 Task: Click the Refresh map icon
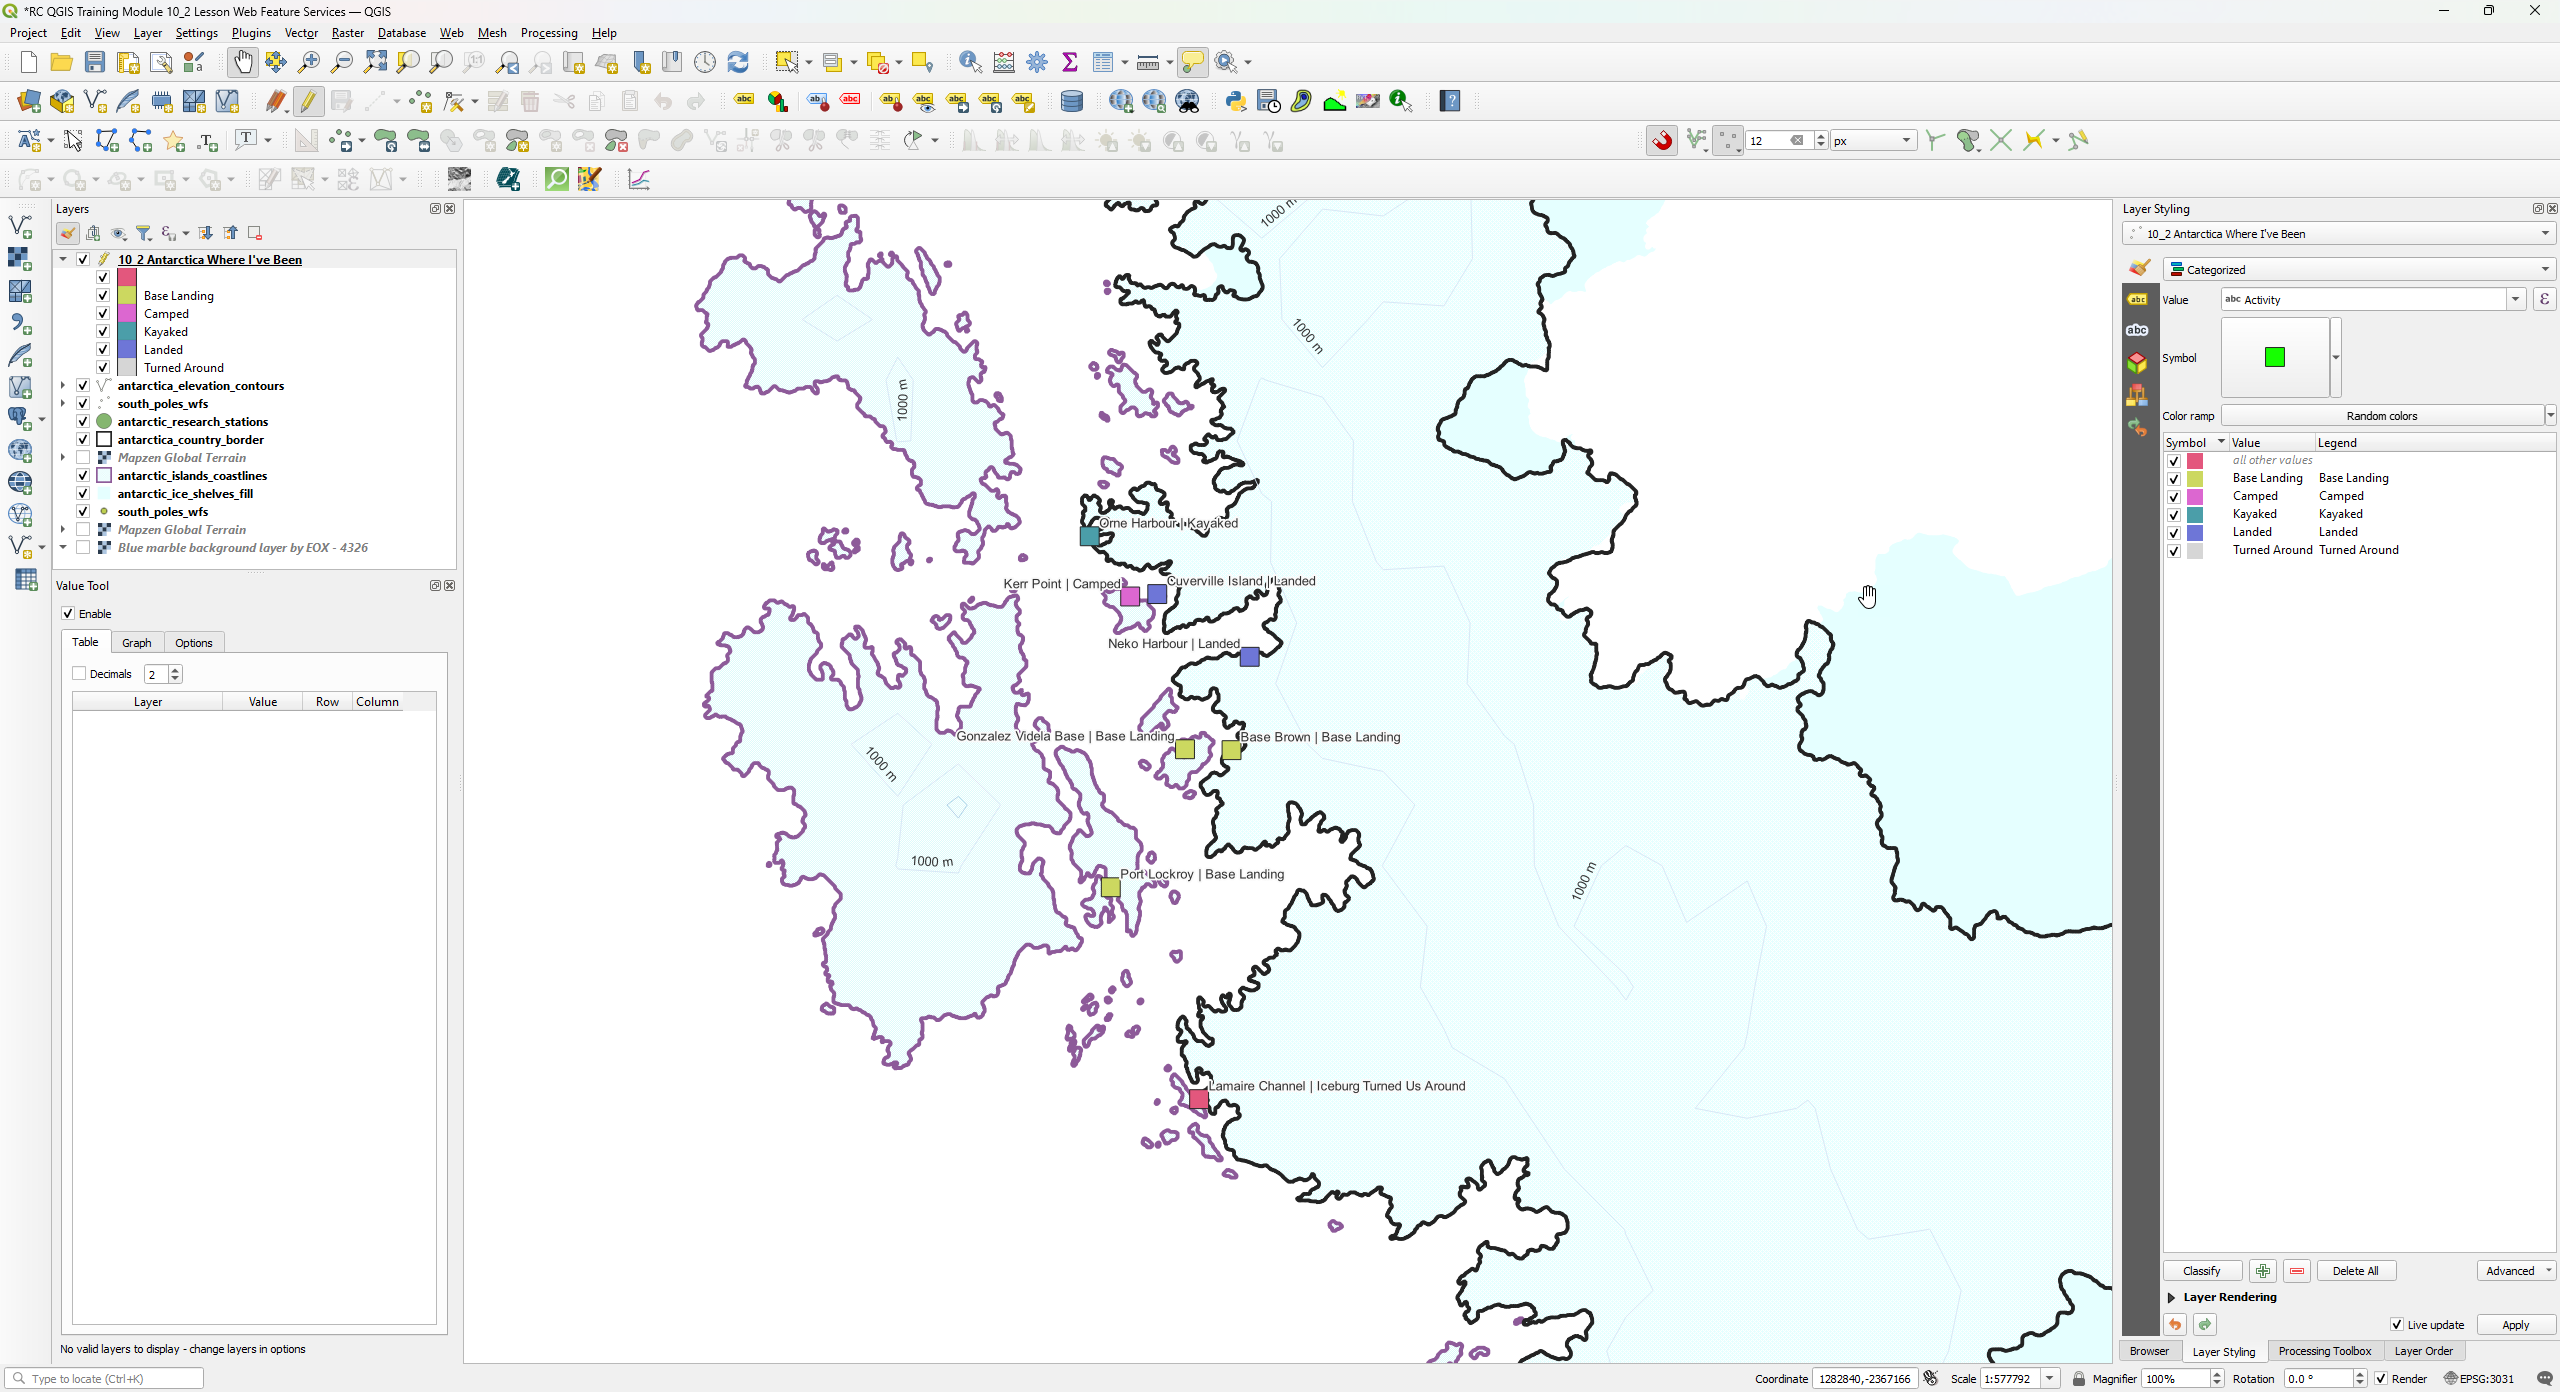point(738,63)
